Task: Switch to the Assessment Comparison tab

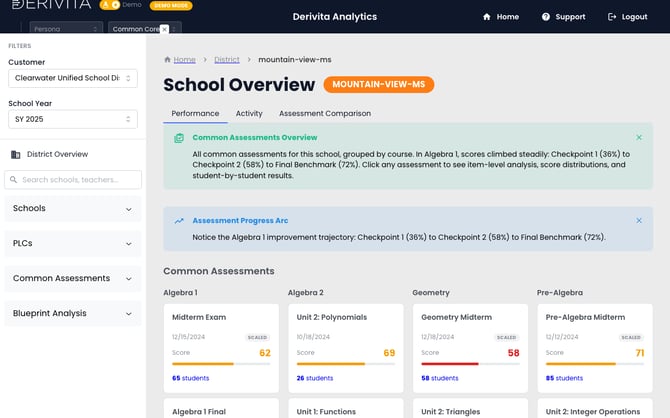Action: tap(325, 113)
